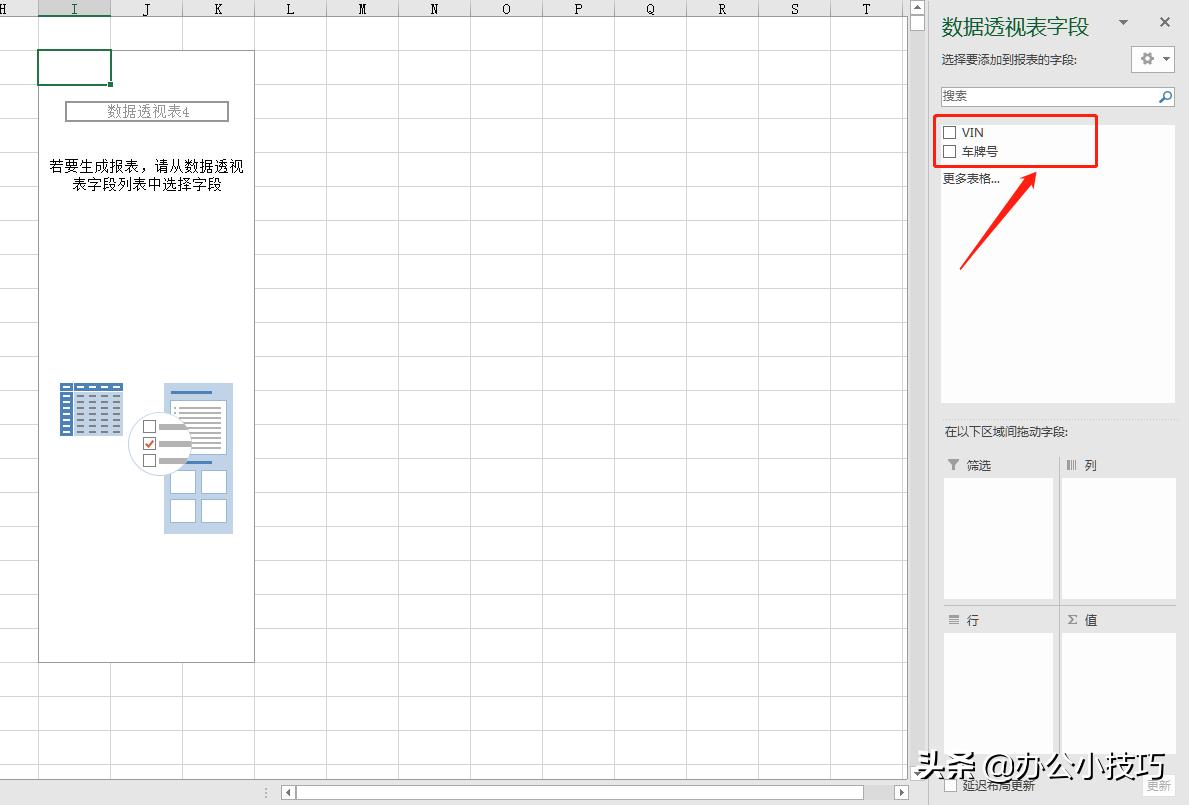Click the table thumbnail graphic in the pivot placeholder
The height and width of the screenshot is (805, 1189).
click(91, 409)
